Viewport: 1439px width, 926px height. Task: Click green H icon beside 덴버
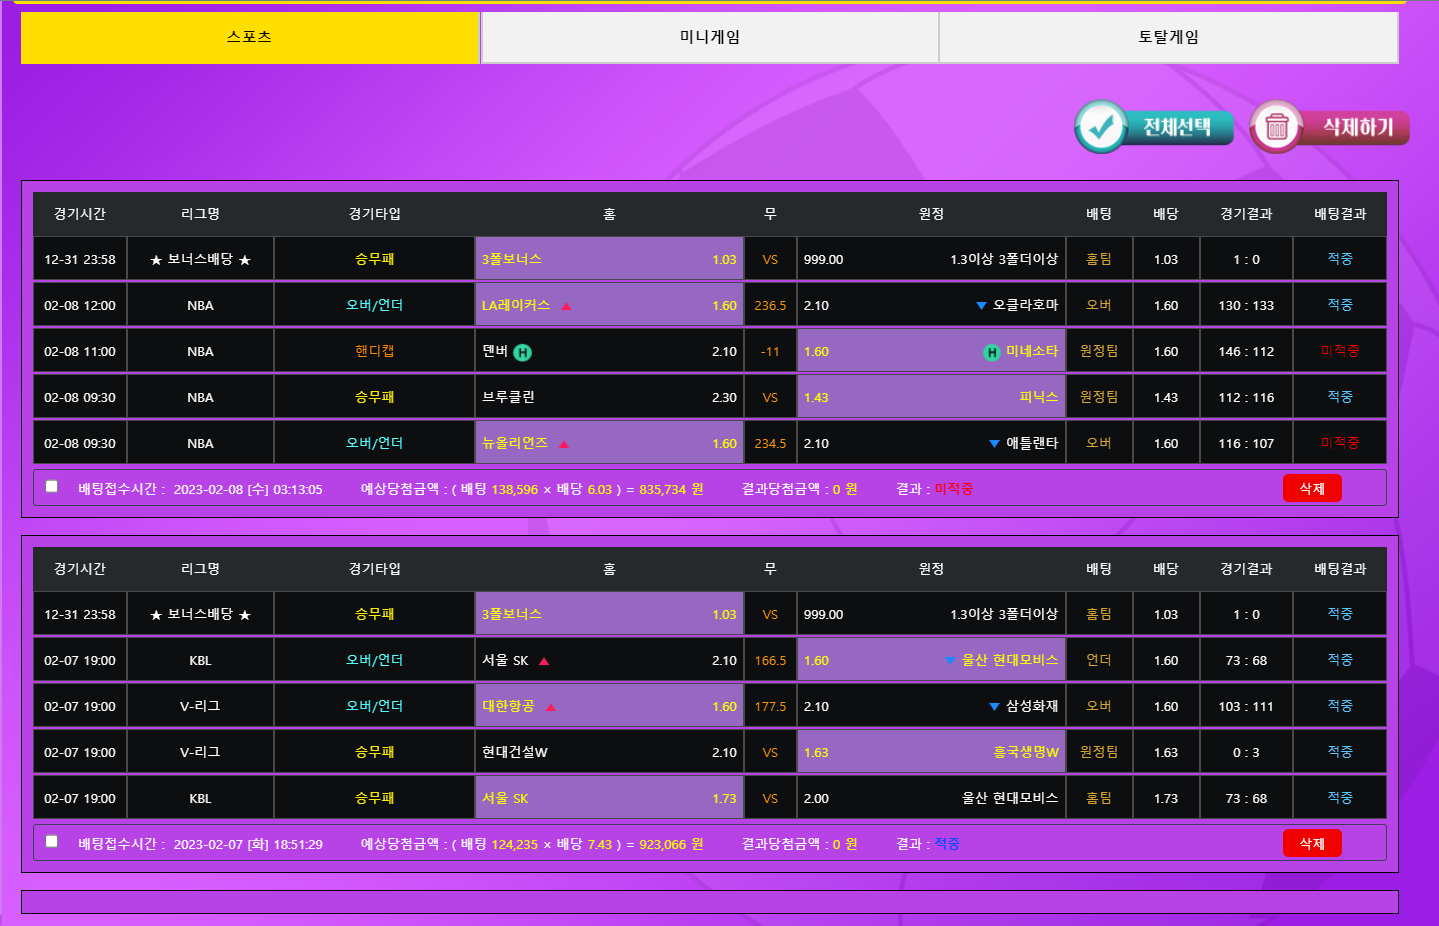point(522,352)
